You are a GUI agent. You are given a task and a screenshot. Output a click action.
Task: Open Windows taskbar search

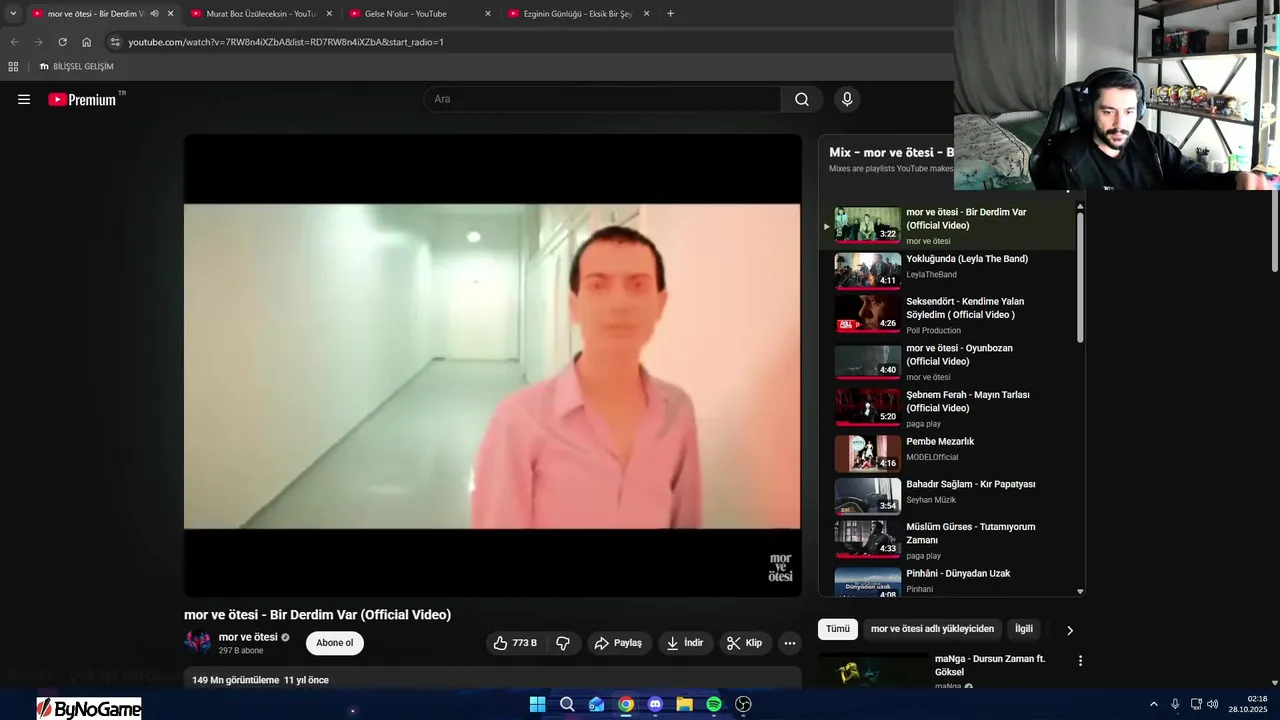(x=567, y=704)
